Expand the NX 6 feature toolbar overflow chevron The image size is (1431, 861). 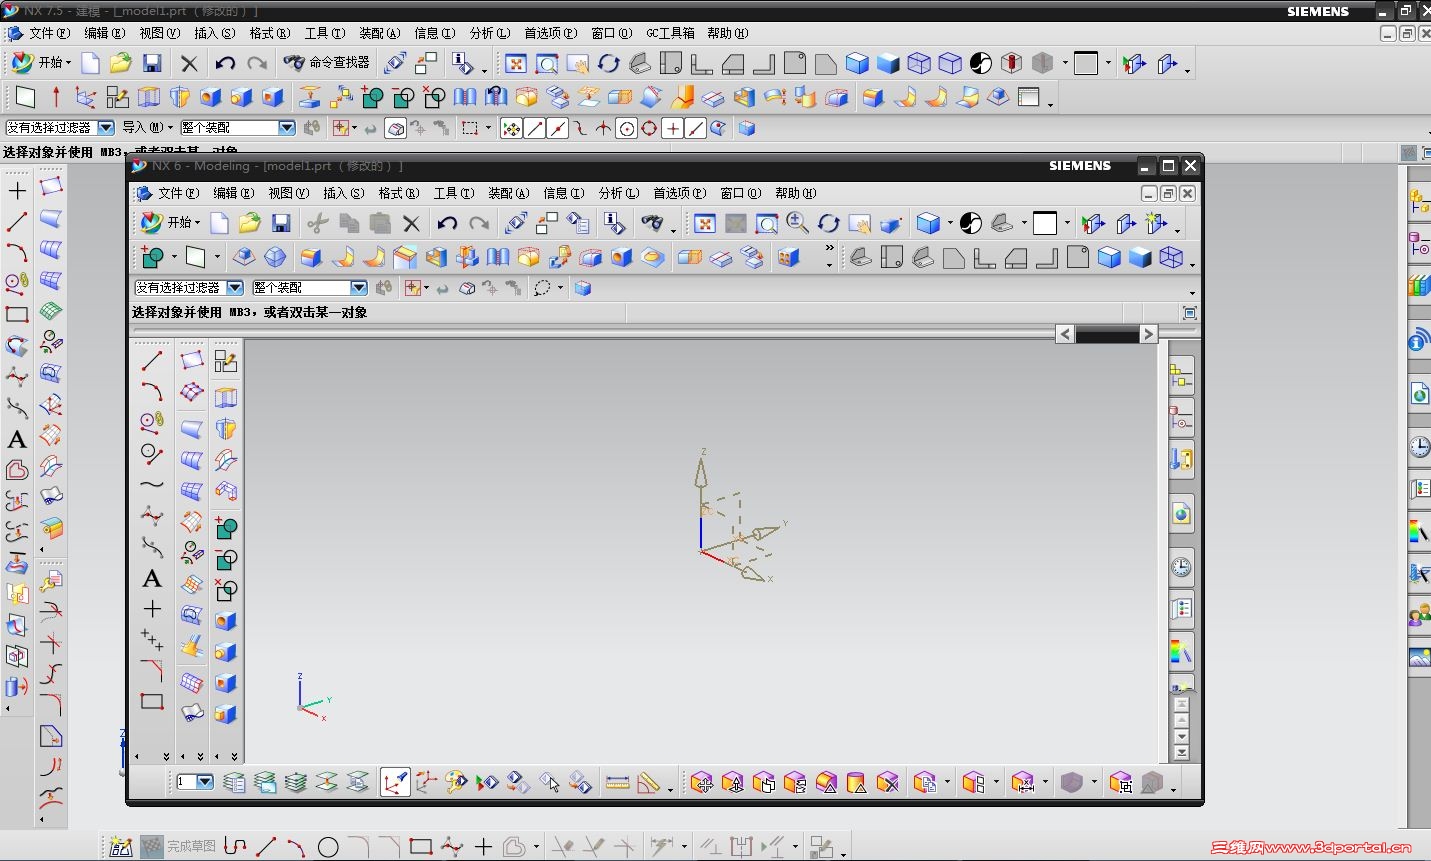(829, 249)
